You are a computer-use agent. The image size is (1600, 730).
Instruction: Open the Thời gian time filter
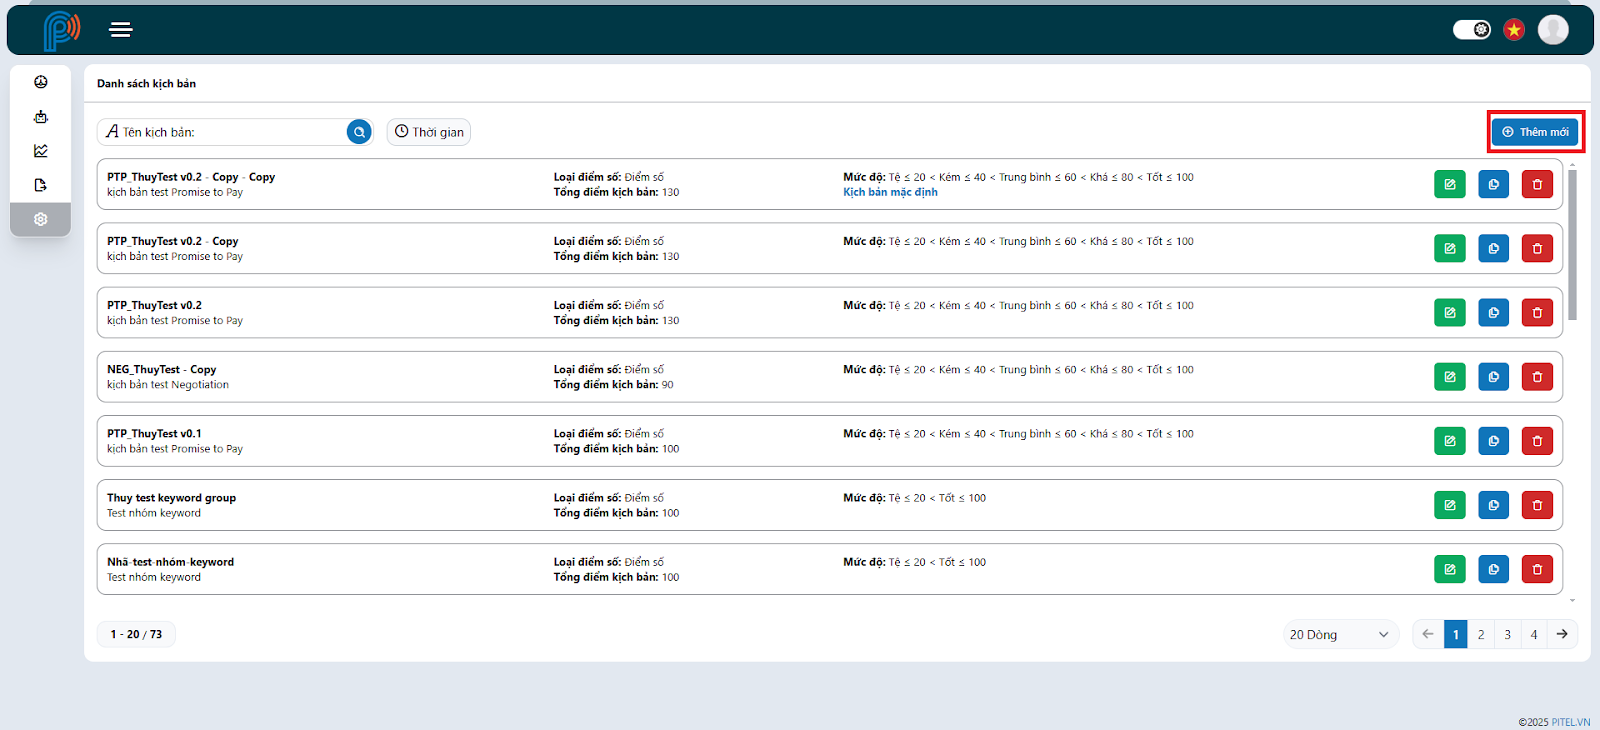[429, 132]
